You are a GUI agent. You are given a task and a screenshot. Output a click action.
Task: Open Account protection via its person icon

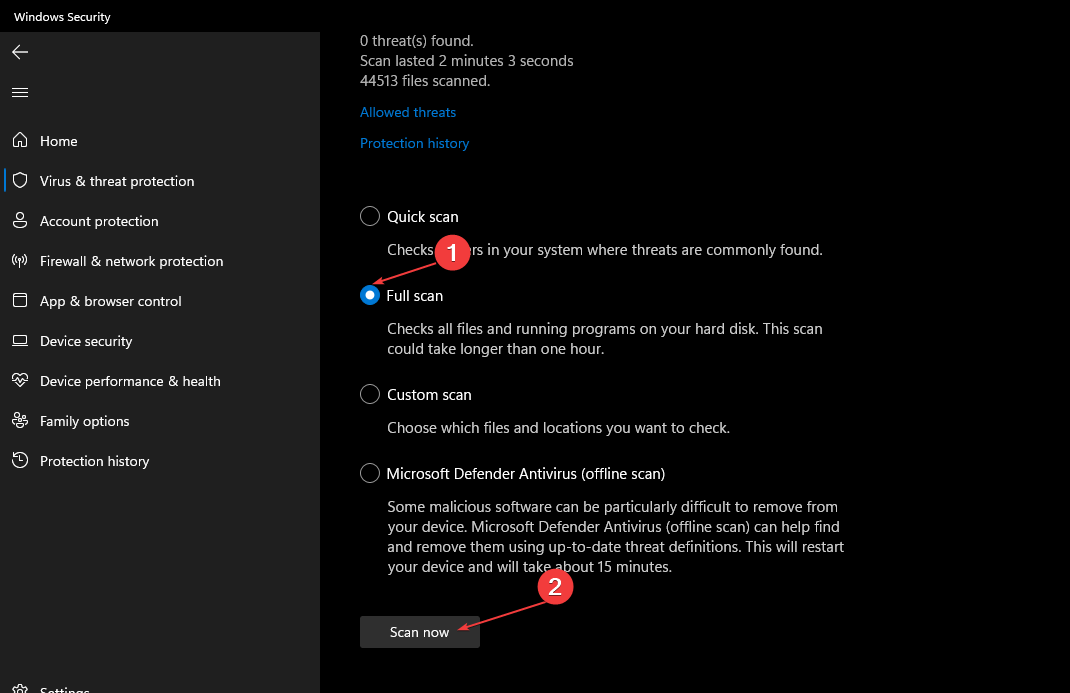pyautogui.click(x=20, y=221)
